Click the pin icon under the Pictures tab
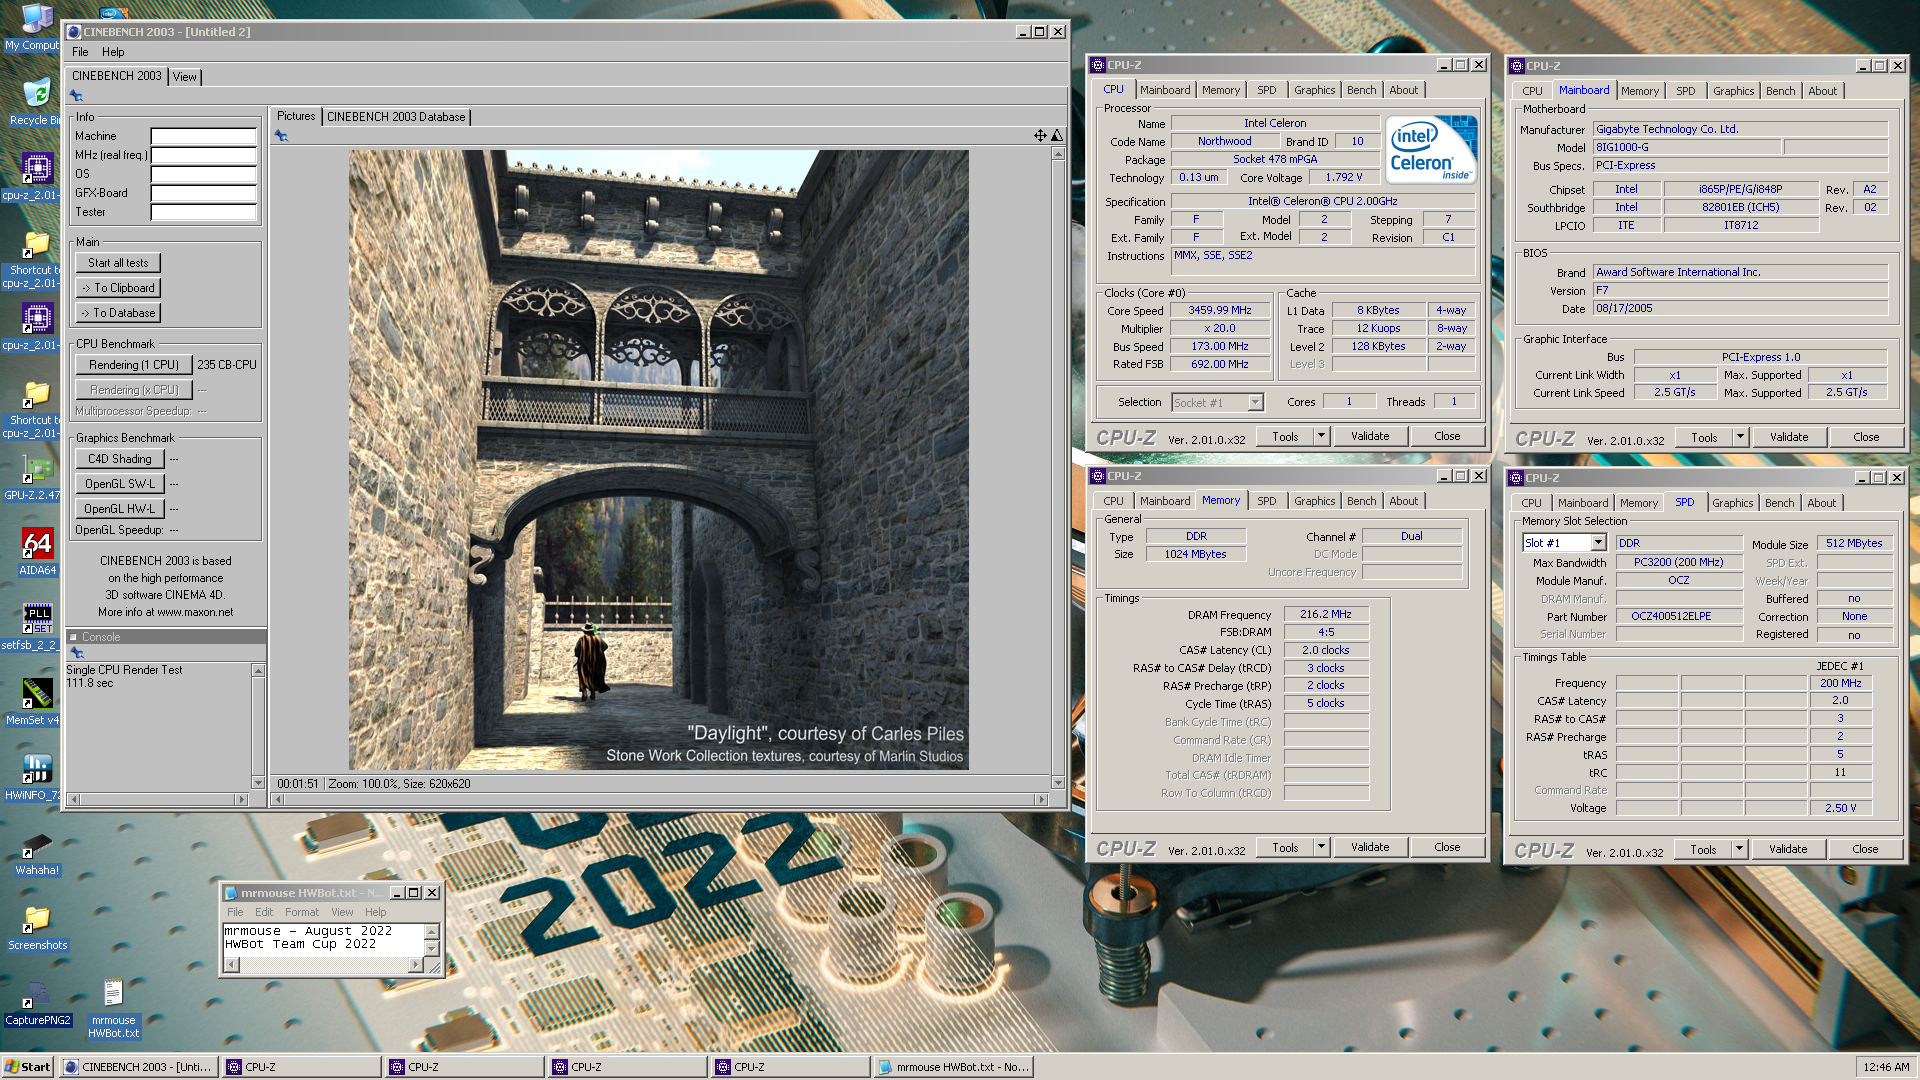Image resolution: width=1920 pixels, height=1080 pixels. (x=281, y=136)
